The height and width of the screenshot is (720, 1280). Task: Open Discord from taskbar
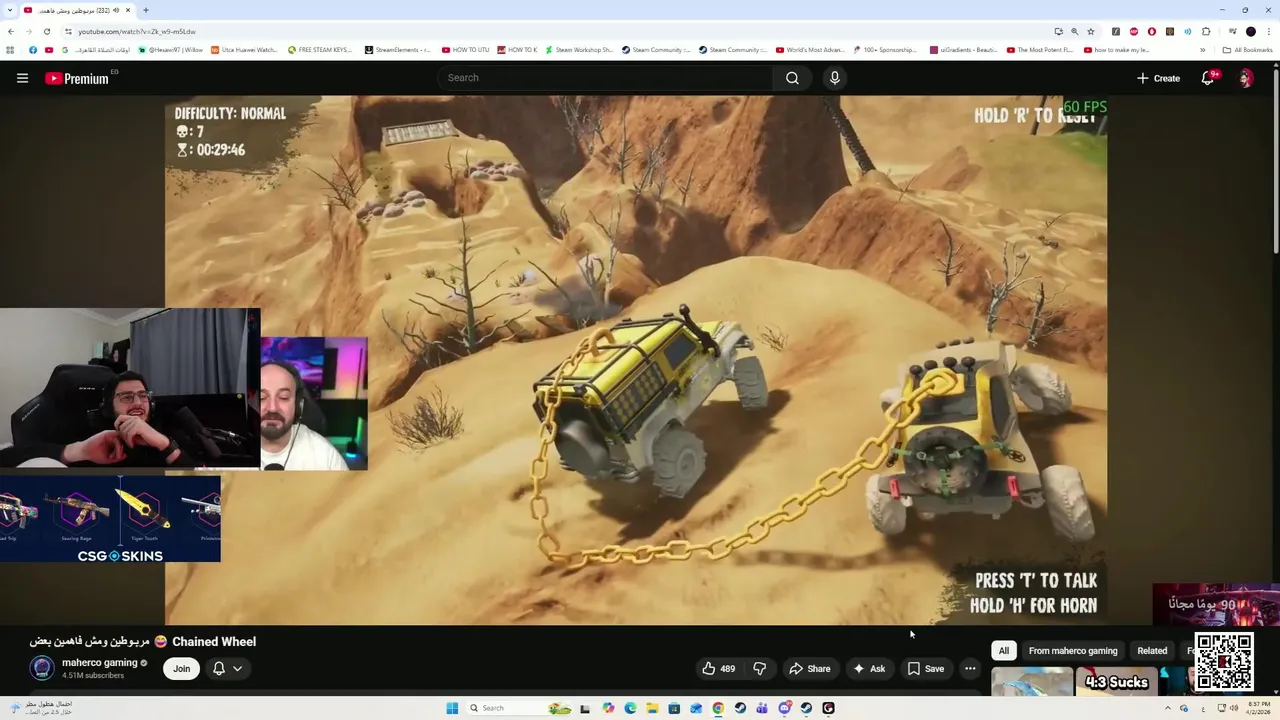pyautogui.click(x=784, y=708)
